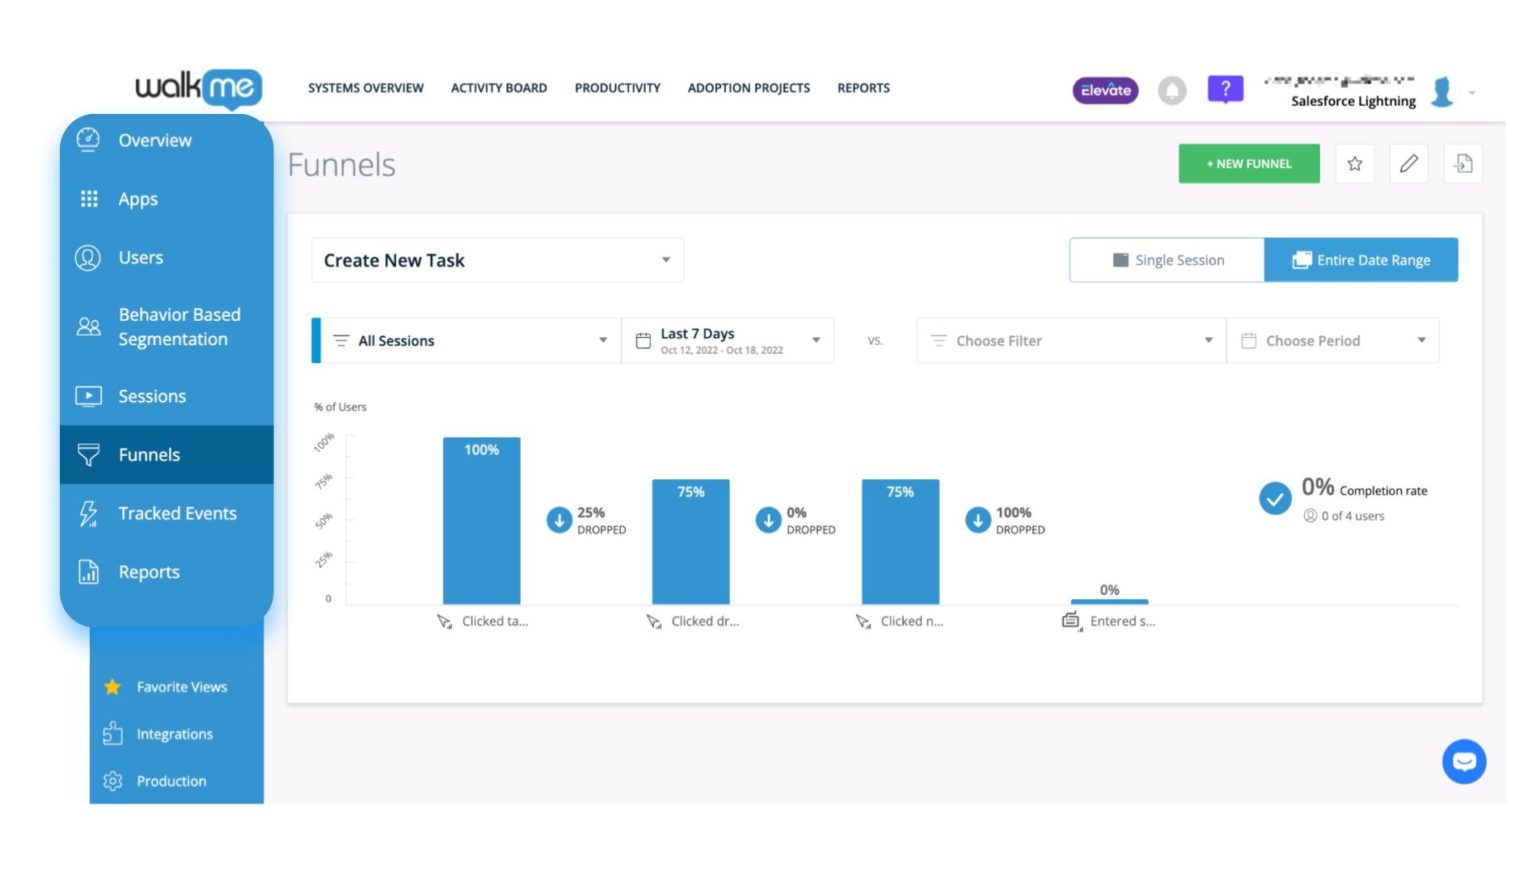Open the PRODUCTIVITY menu item
The image size is (1536, 873).
point(617,88)
